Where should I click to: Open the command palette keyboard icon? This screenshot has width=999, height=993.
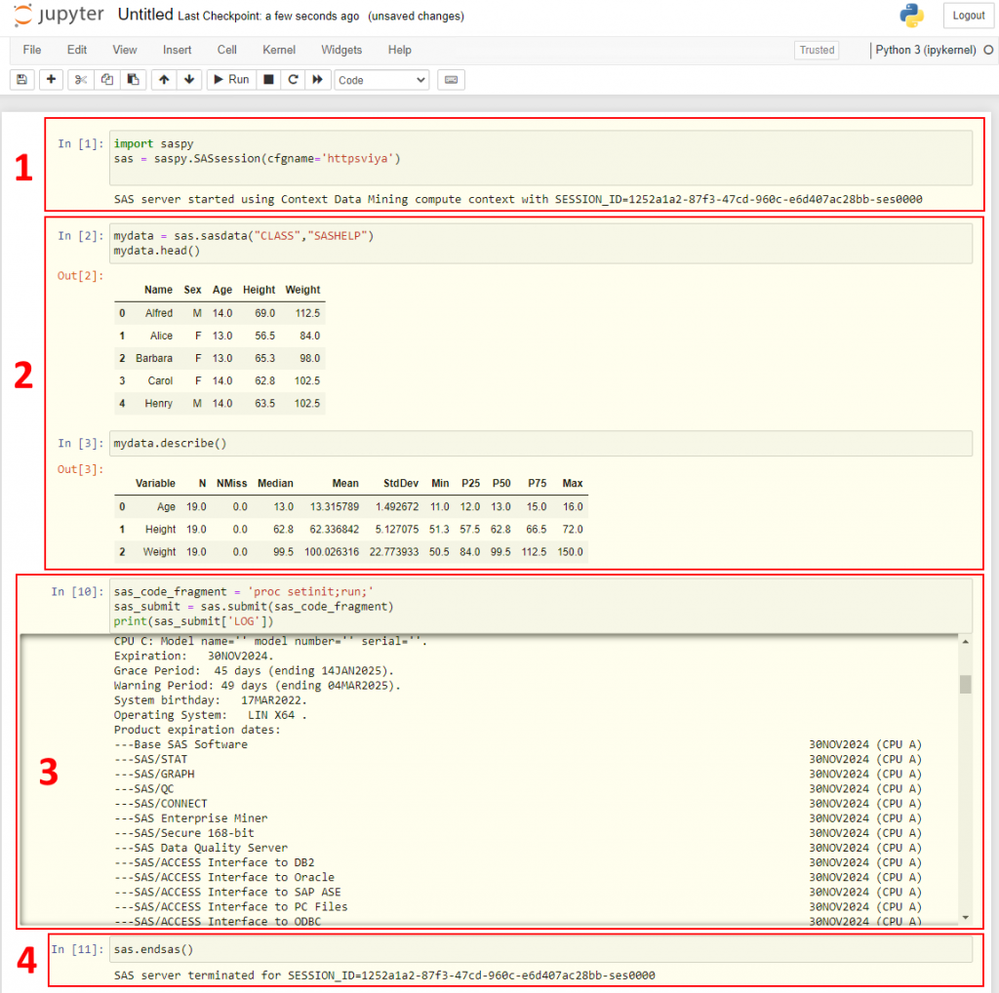coord(451,80)
